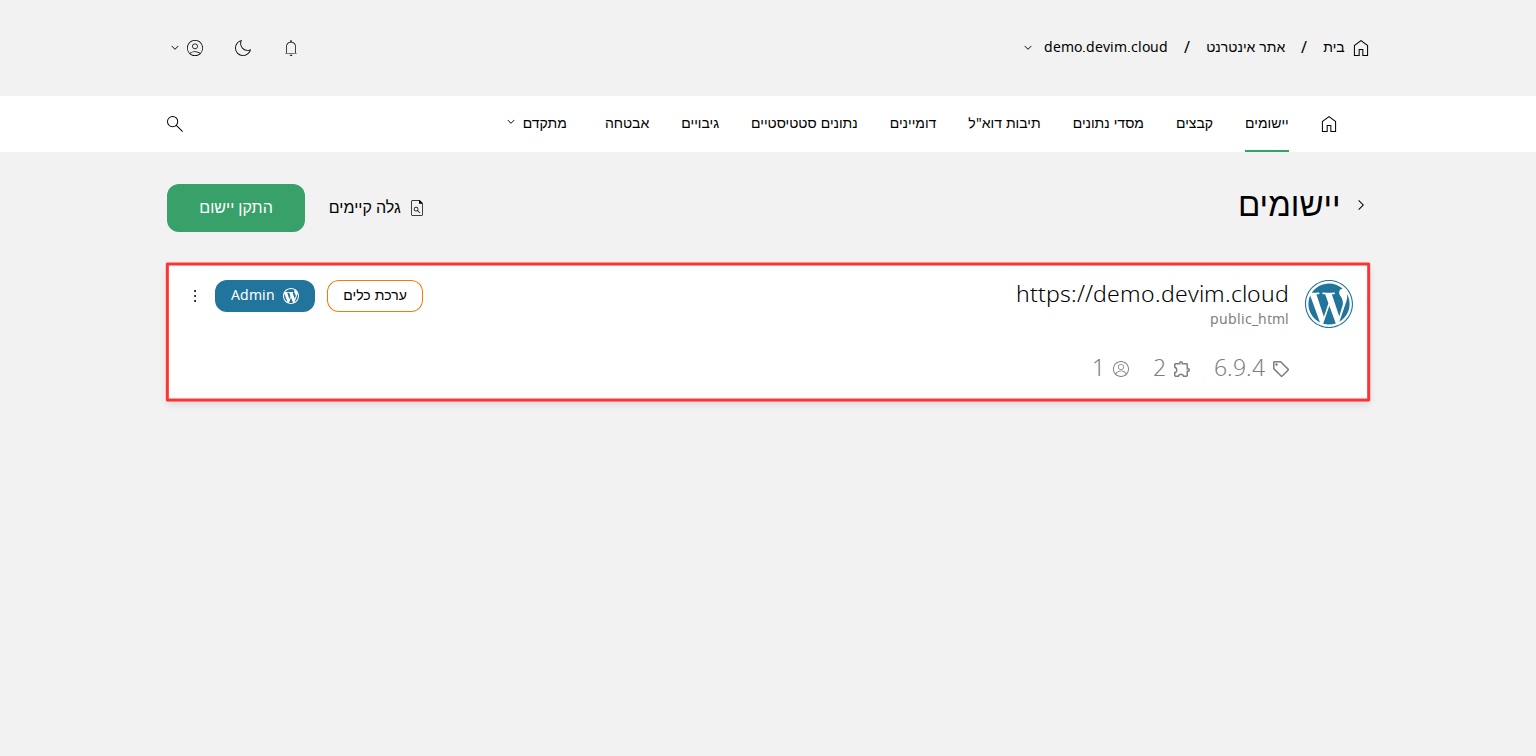Open three-dot menu for the WordPress app

point(195,296)
